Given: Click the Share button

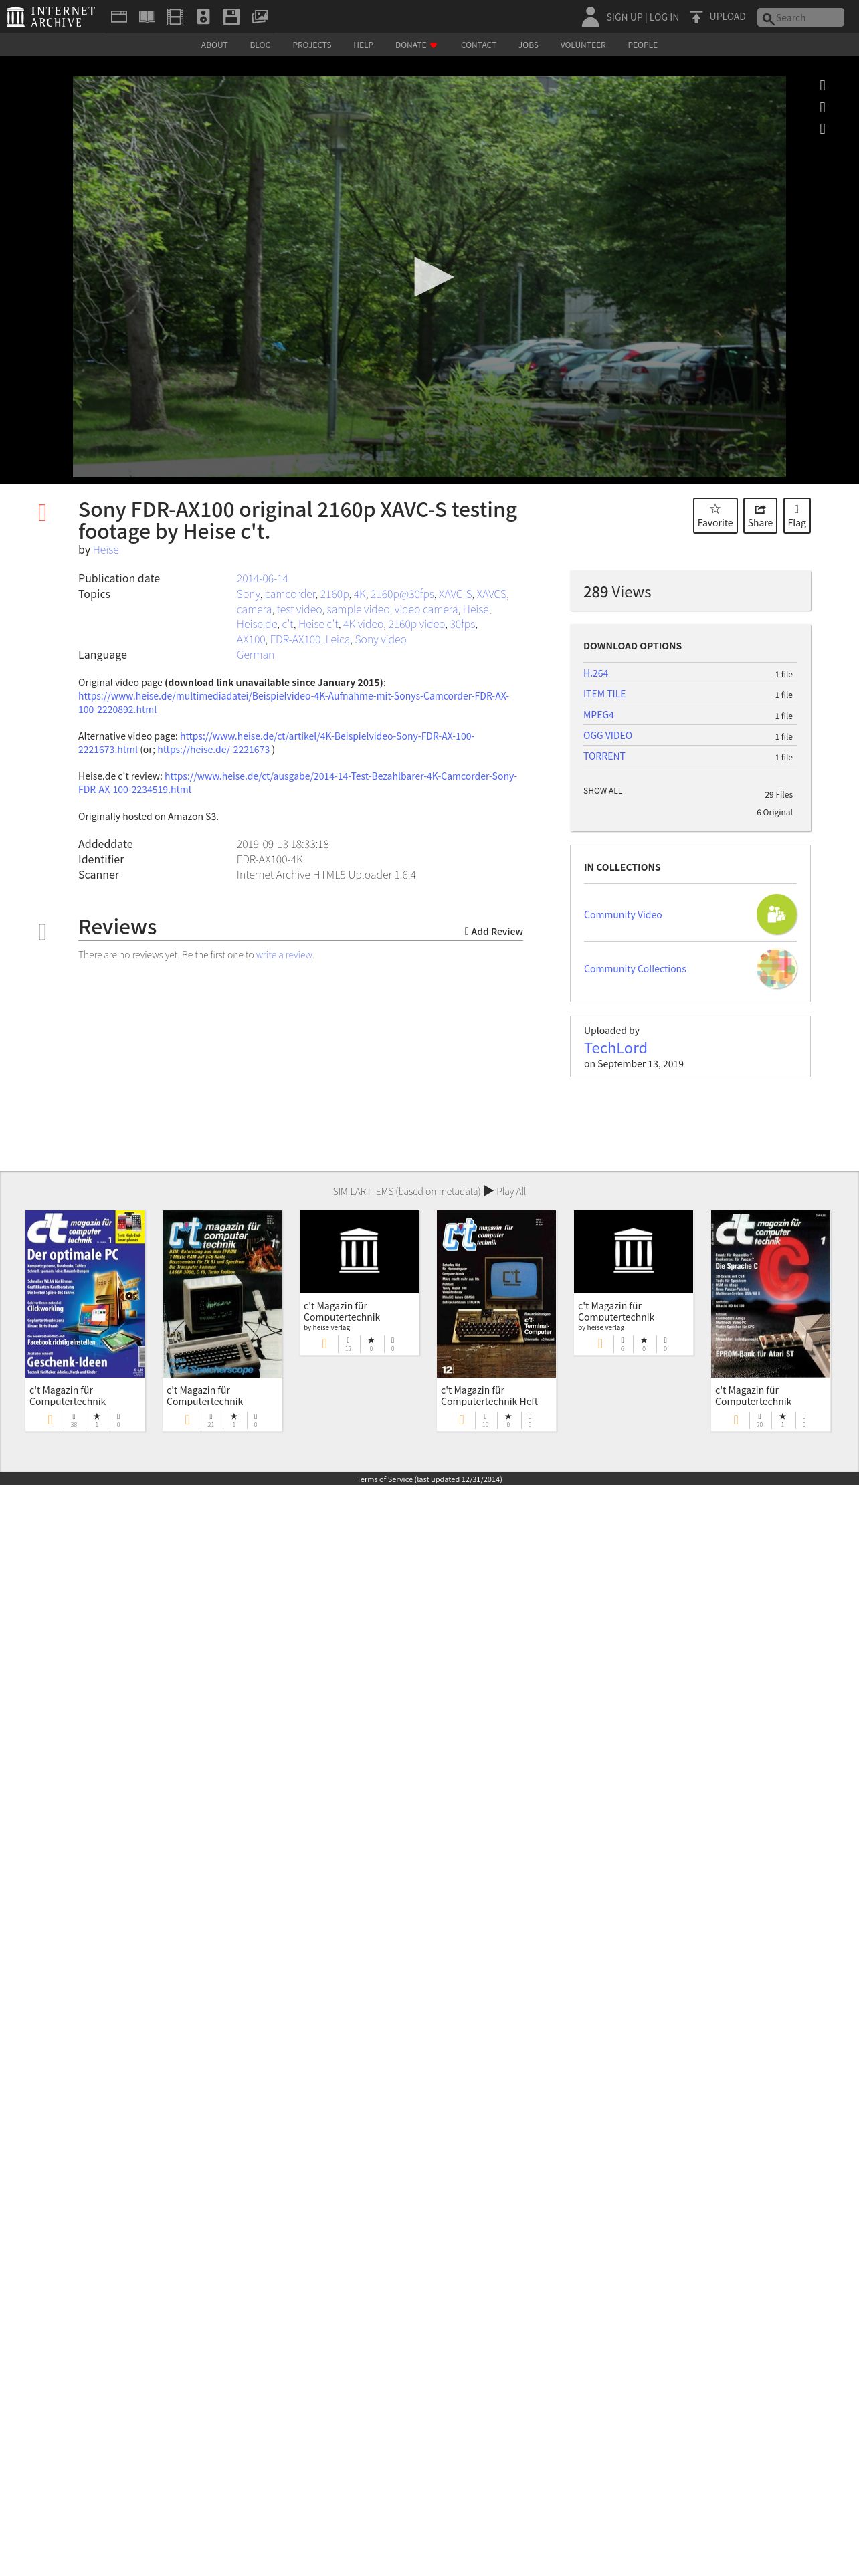Looking at the screenshot, I should pyautogui.click(x=760, y=515).
